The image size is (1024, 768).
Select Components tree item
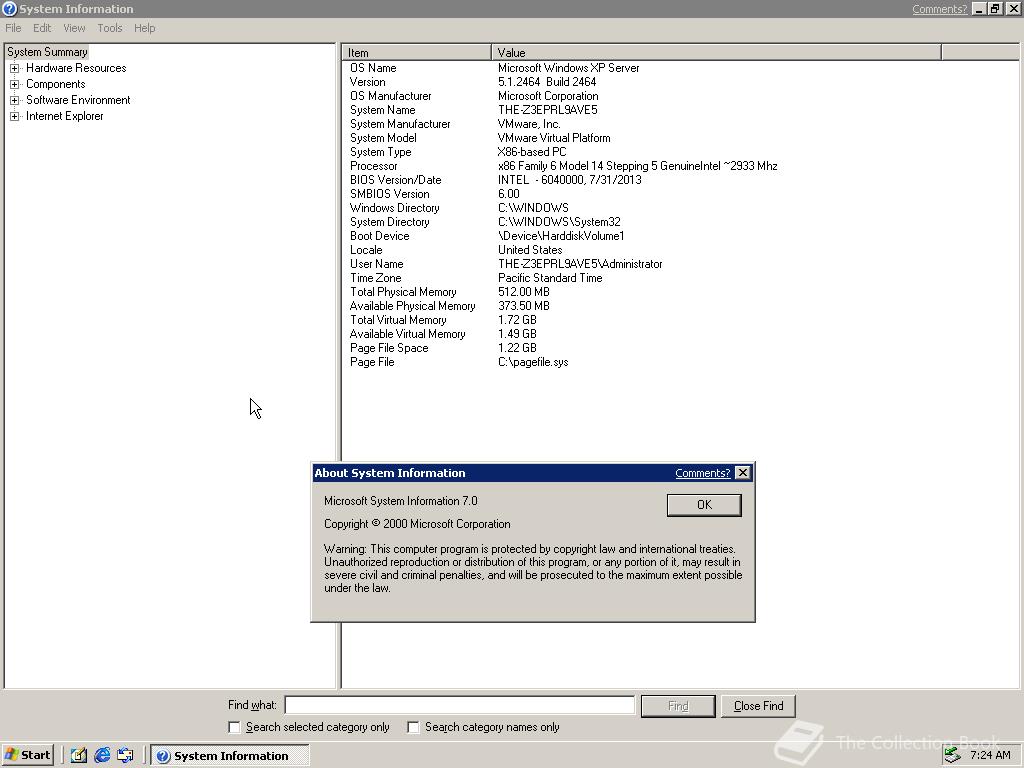(x=56, y=84)
